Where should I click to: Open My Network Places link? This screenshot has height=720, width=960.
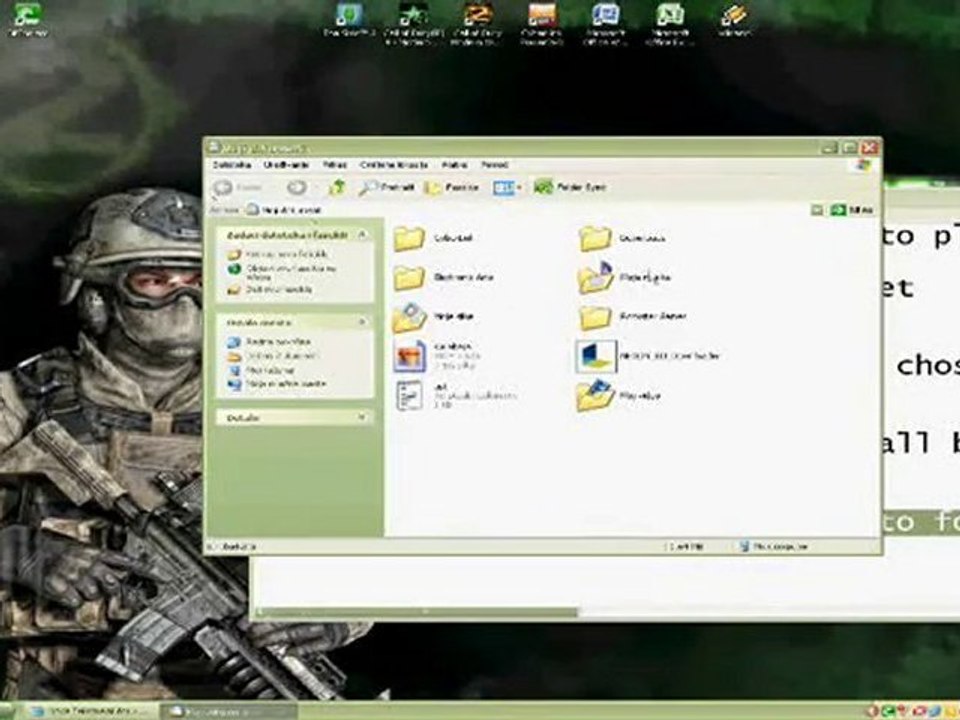tap(277, 384)
